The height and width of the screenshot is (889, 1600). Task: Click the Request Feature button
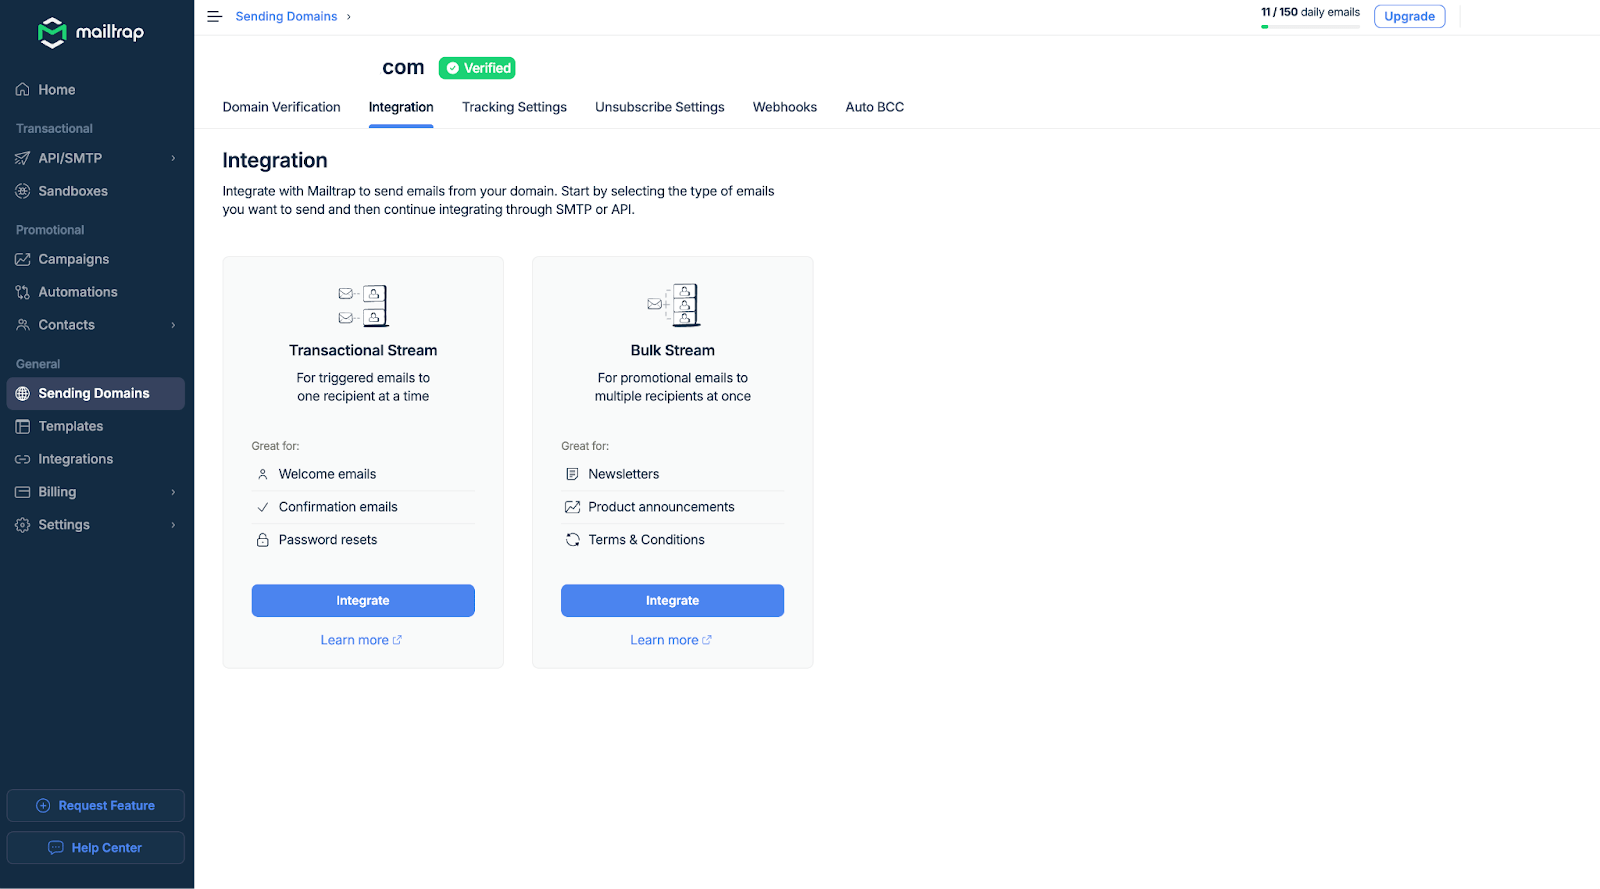coord(96,806)
